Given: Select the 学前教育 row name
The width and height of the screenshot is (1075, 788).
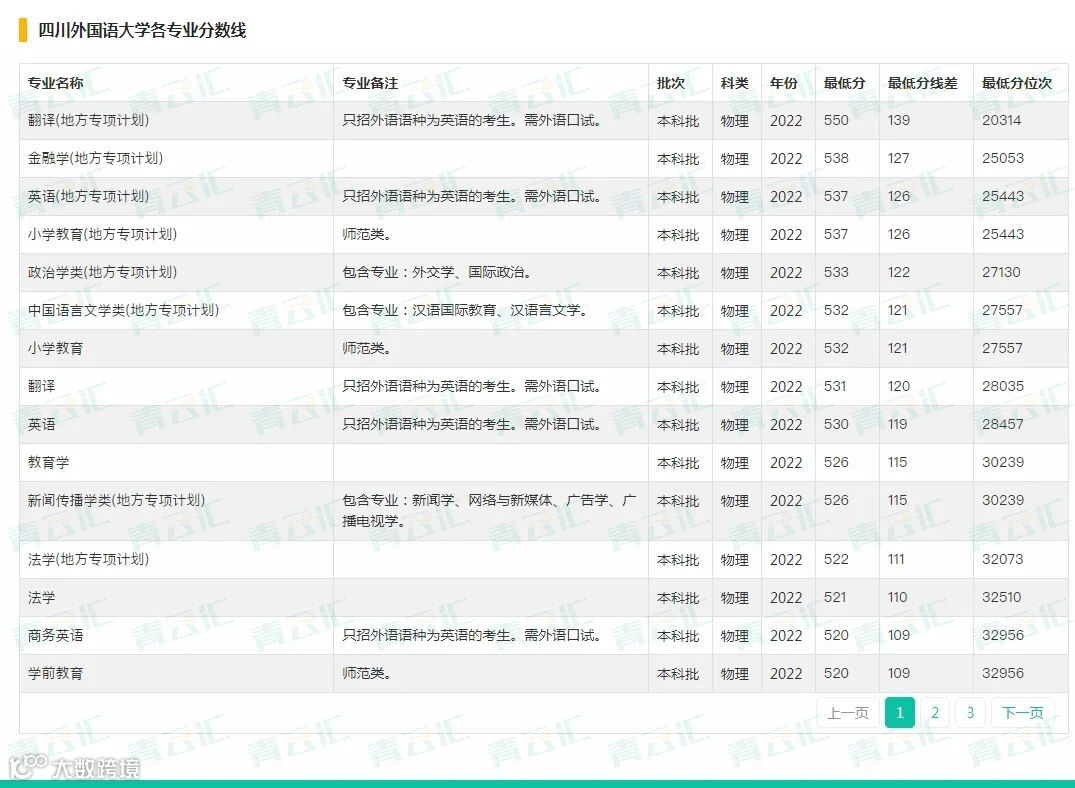Looking at the screenshot, I should (x=56, y=673).
